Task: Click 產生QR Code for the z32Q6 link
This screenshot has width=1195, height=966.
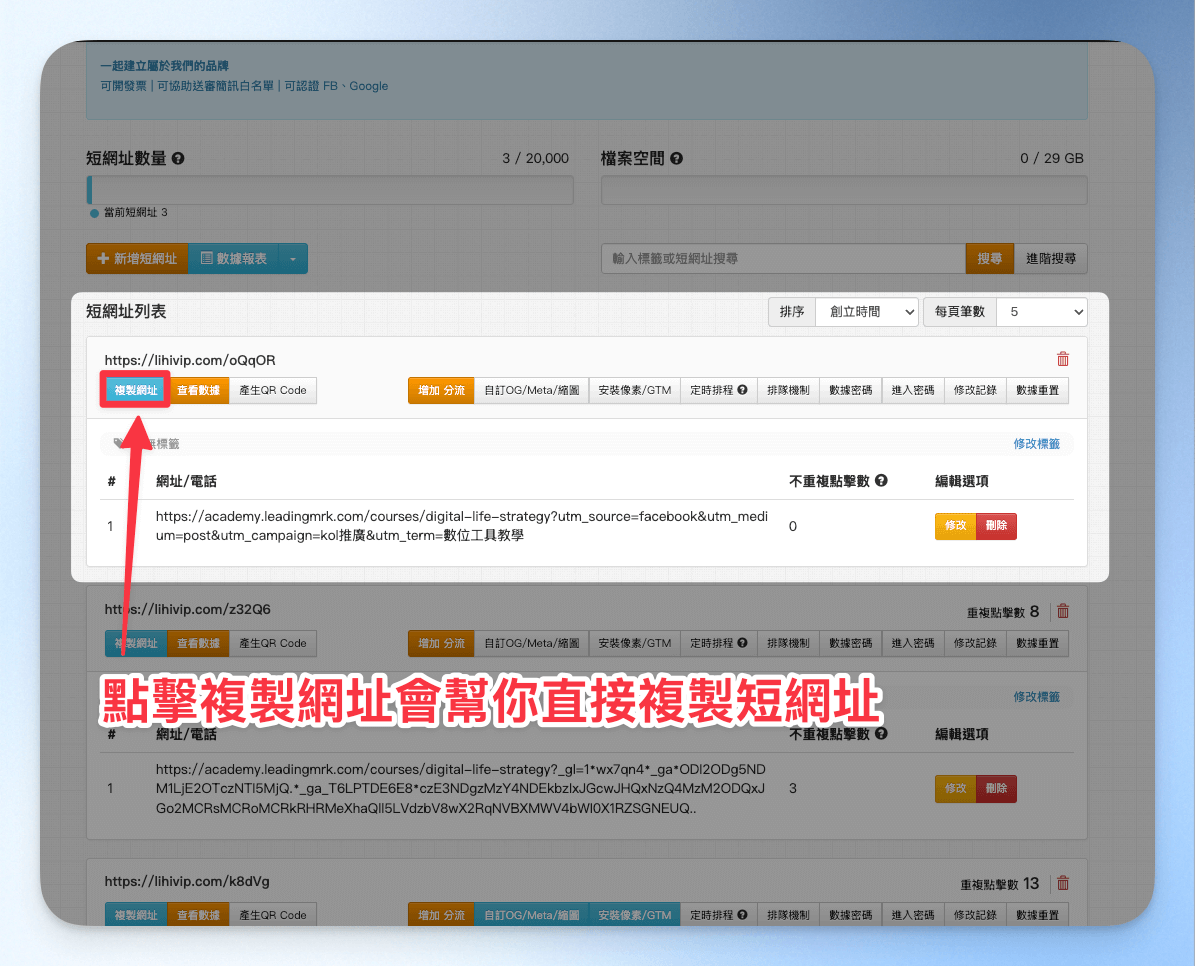Action: [273, 643]
